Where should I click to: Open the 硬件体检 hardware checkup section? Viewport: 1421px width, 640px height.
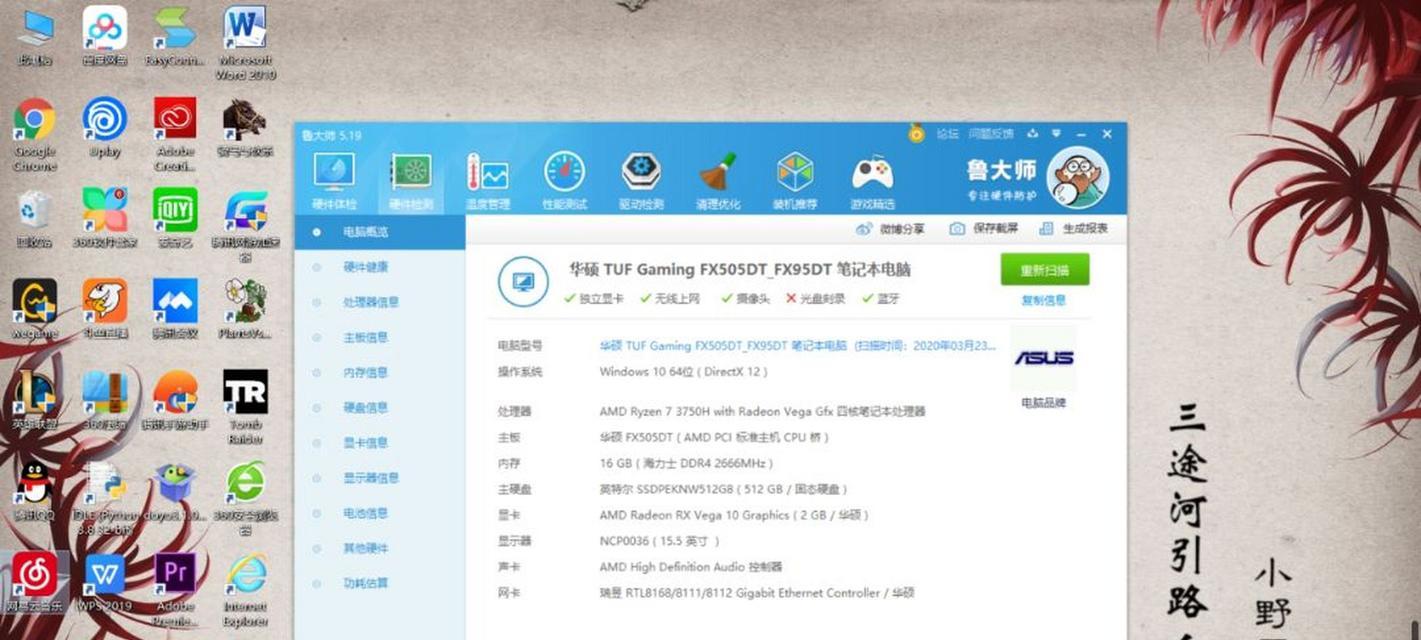334,181
